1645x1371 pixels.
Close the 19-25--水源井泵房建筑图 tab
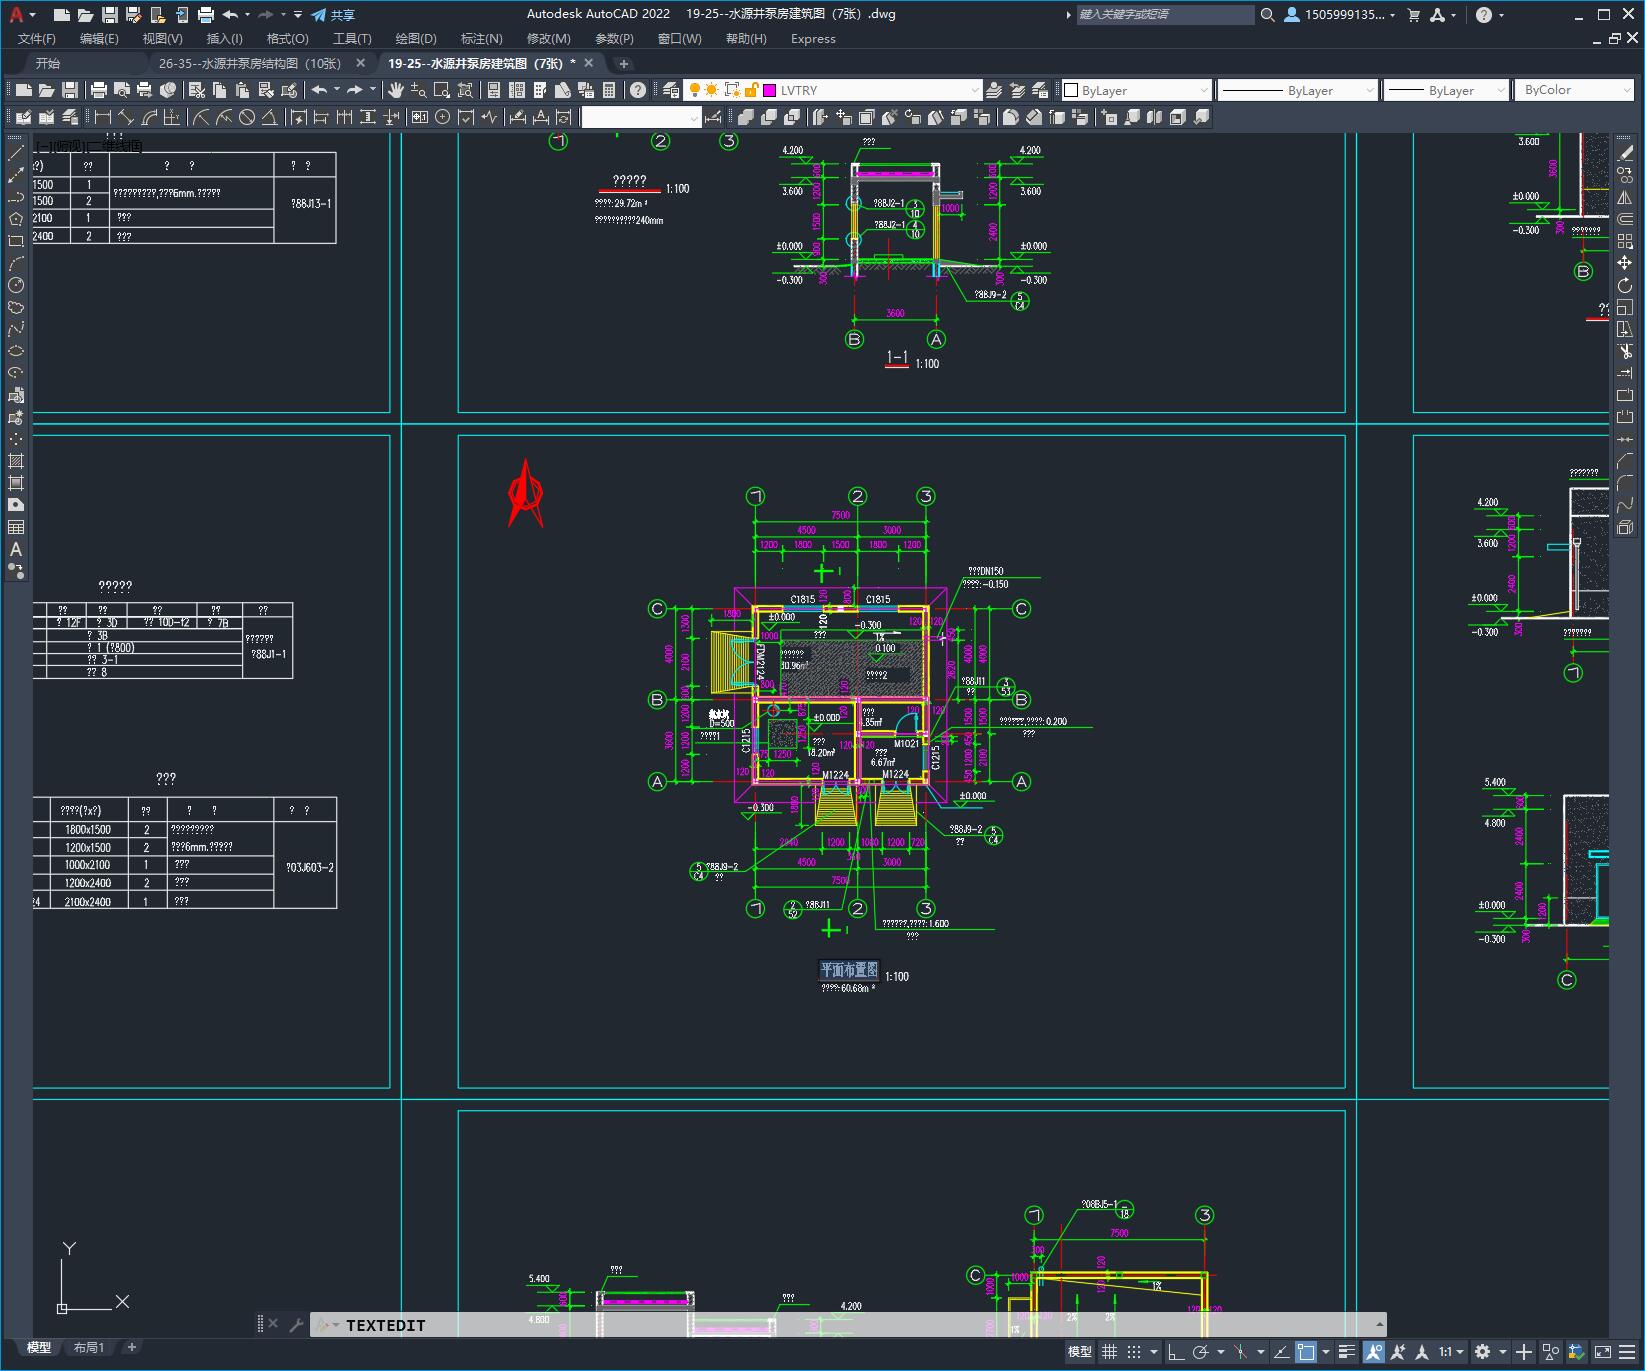589,63
